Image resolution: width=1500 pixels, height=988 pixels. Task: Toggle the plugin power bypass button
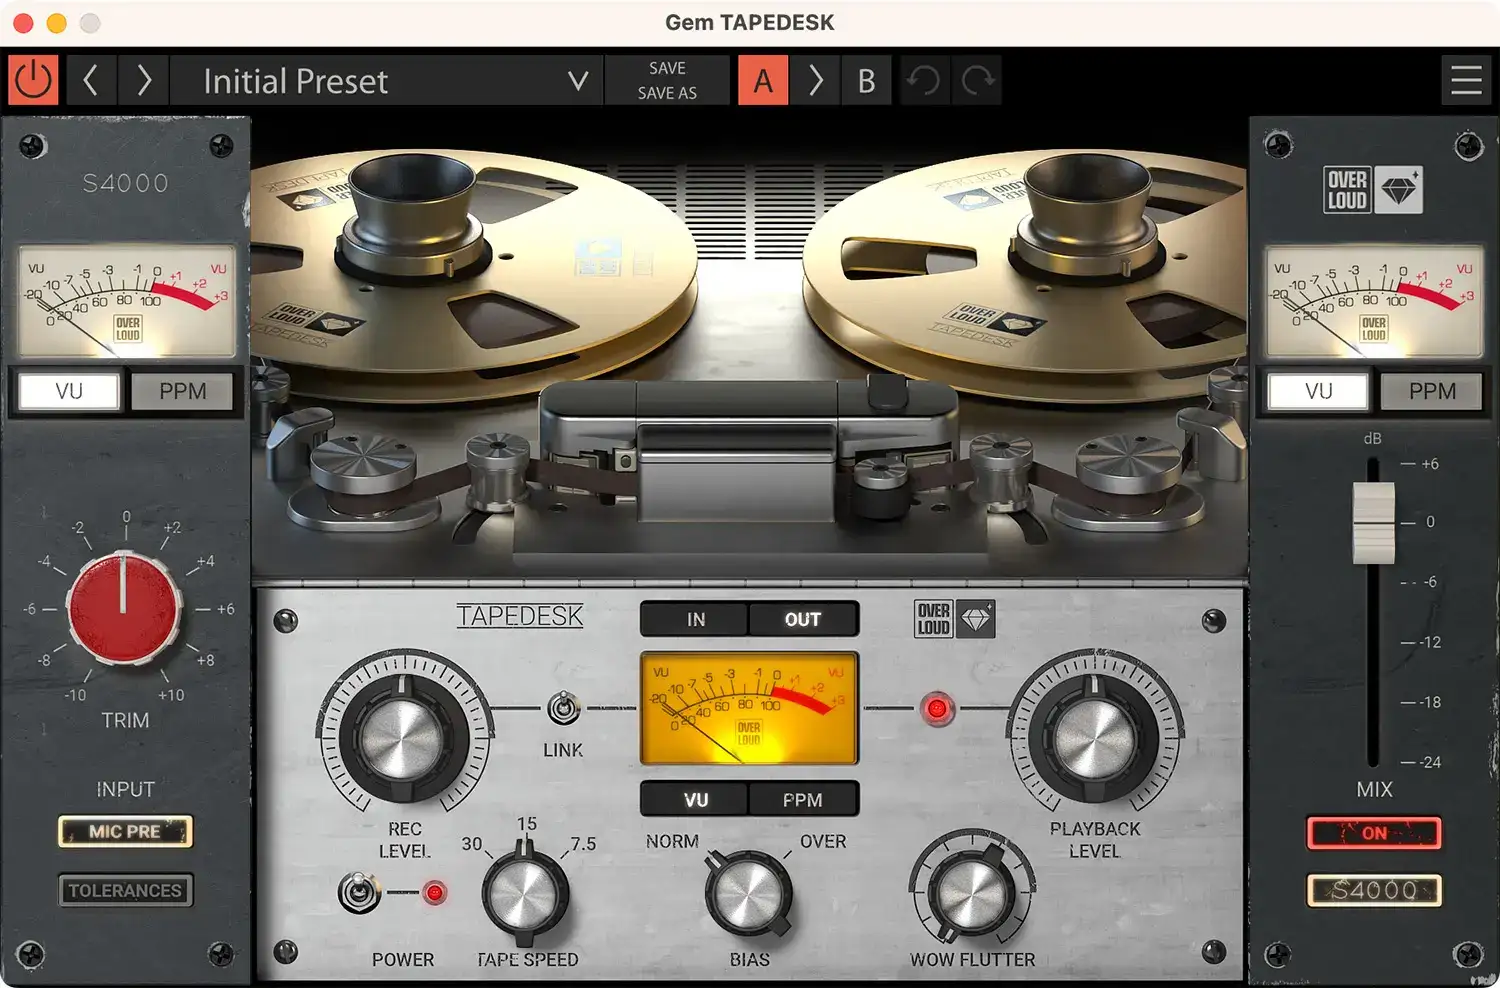33,80
